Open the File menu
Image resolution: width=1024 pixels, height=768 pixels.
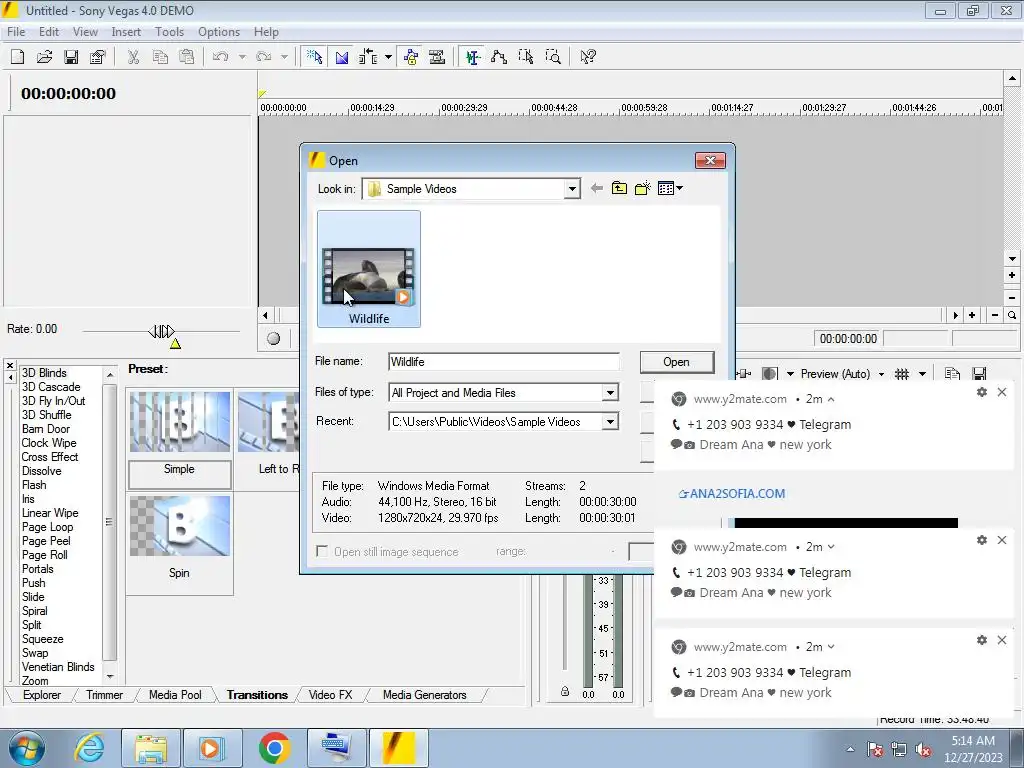click(16, 31)
